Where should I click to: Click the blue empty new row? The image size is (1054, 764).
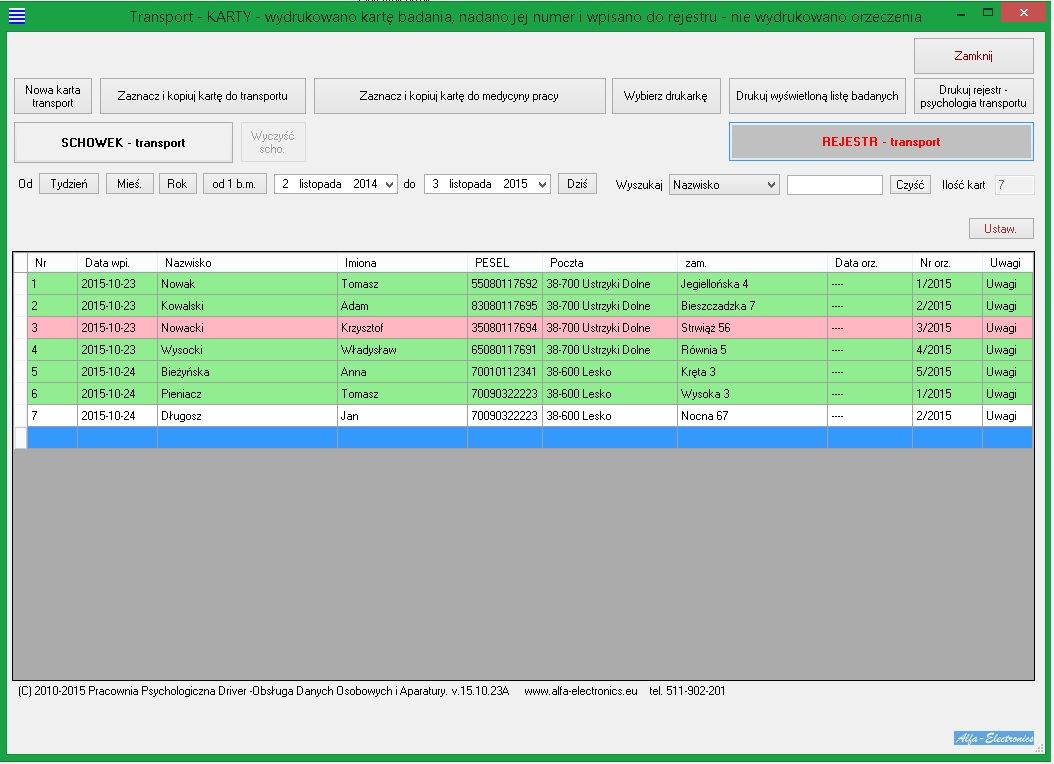tap(530, 437)
